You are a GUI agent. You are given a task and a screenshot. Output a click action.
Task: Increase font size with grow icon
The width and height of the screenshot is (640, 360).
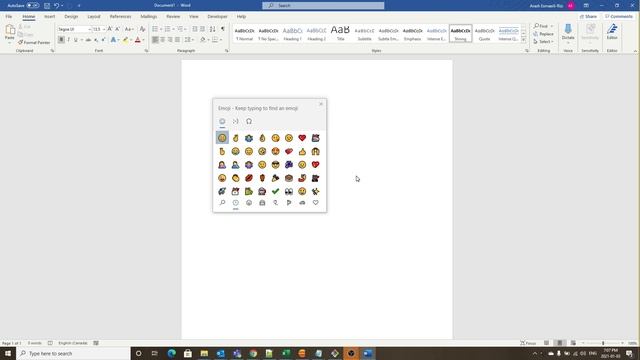coord(110,29)
